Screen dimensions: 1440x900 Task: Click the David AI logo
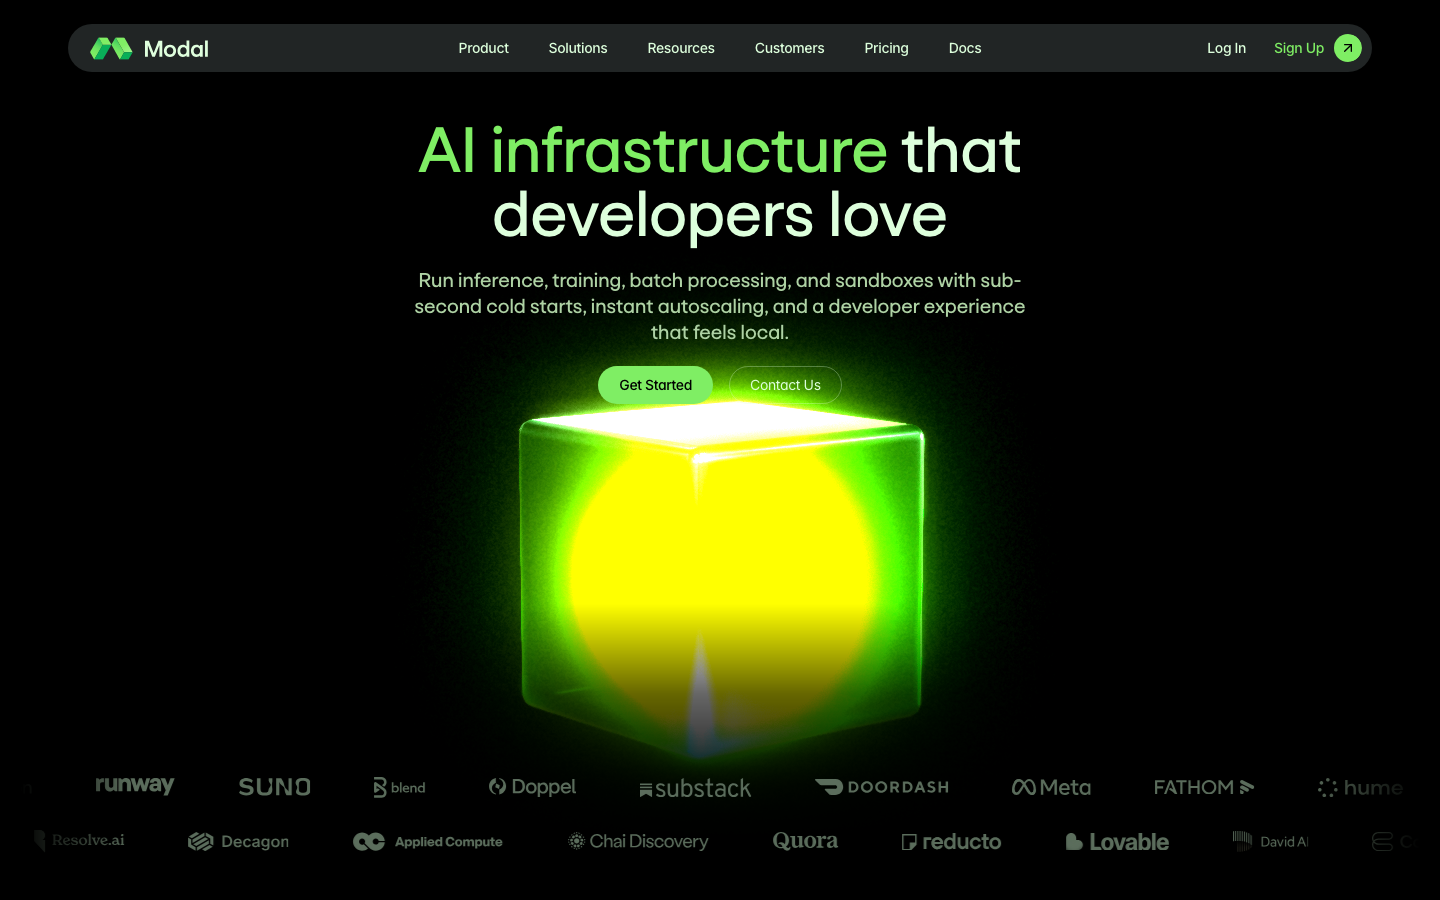click(x=1271, y=842)
